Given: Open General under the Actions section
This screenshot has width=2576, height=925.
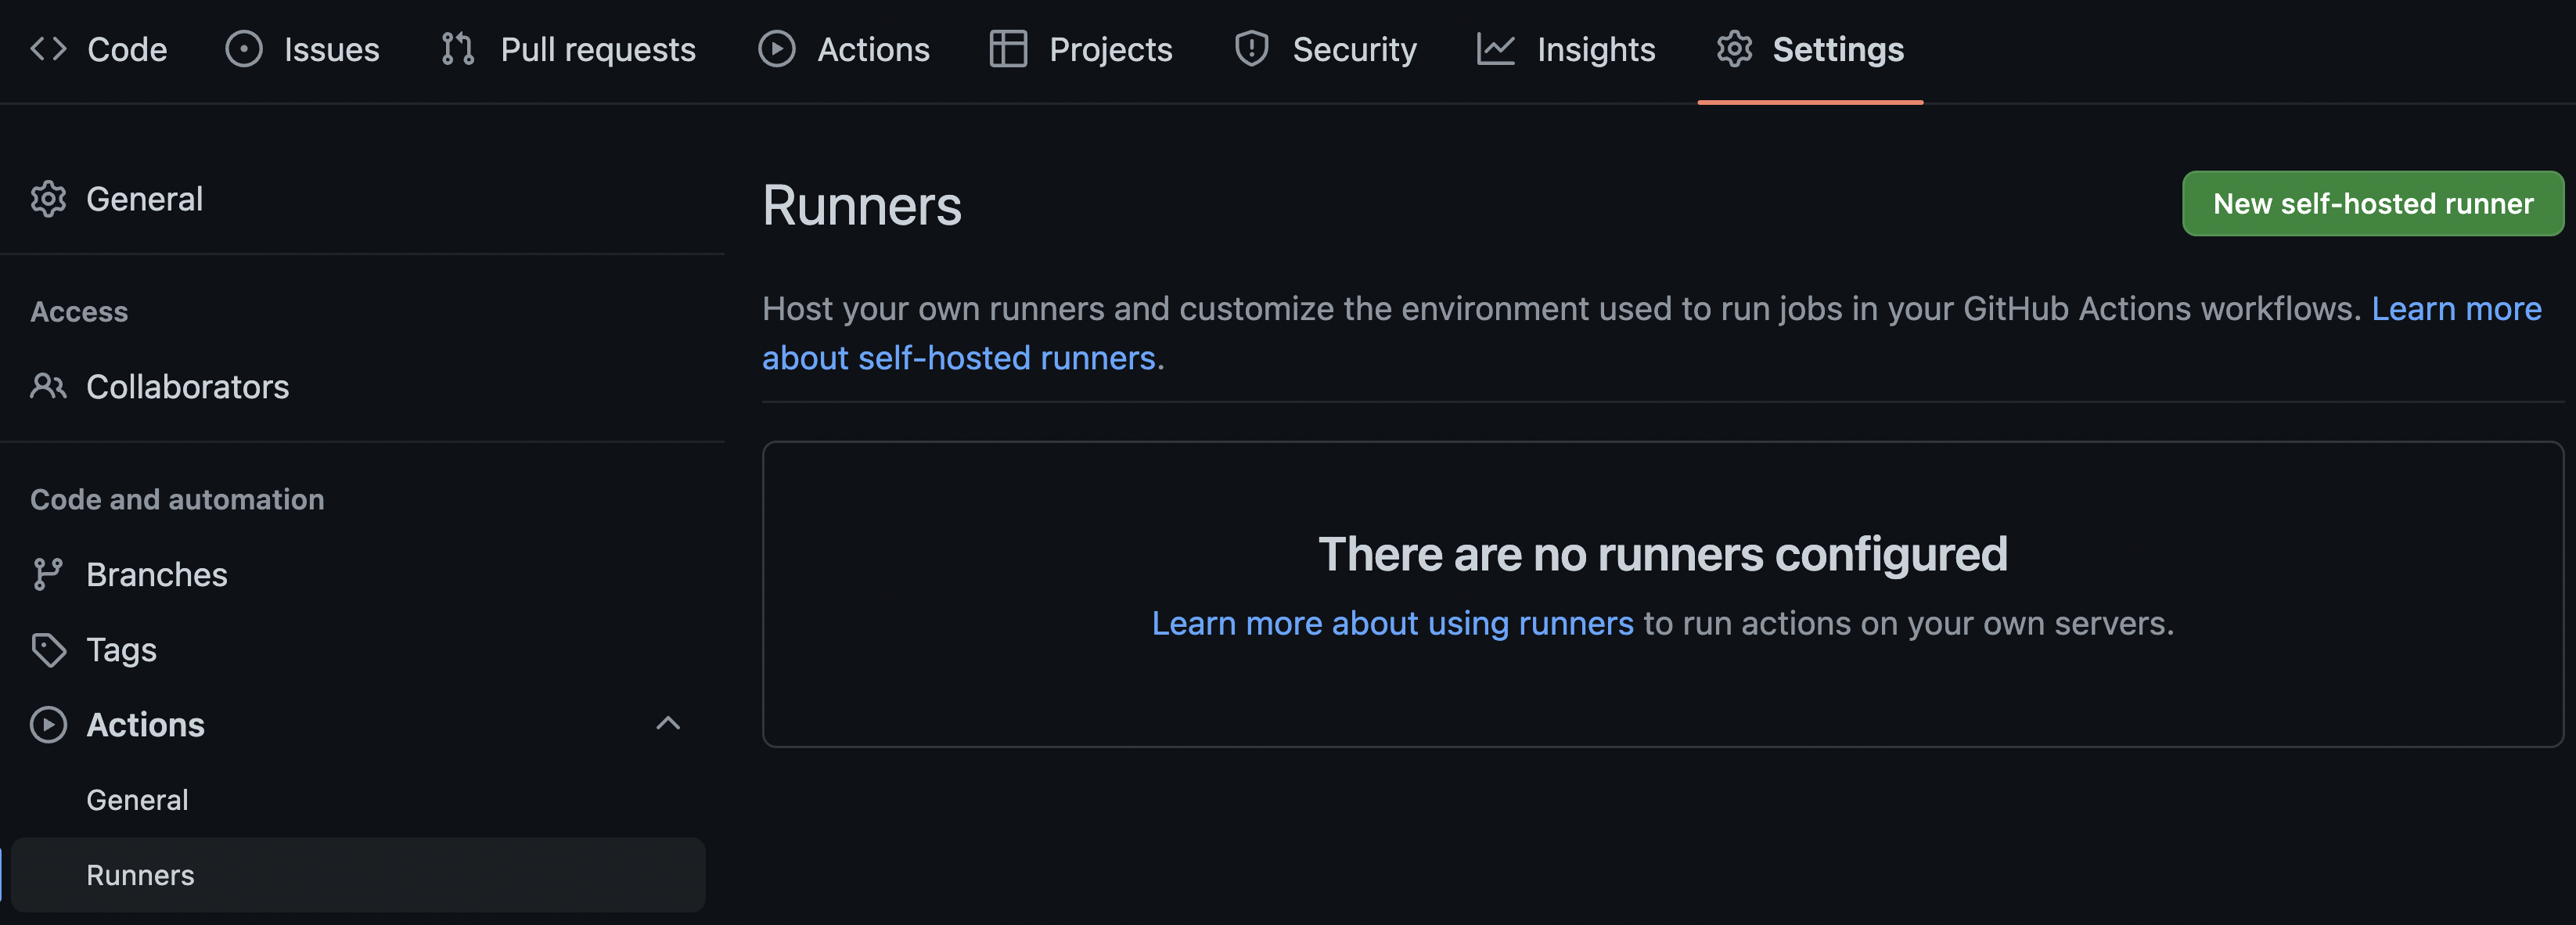Looking at the screenshot, I should coord(358,800).
